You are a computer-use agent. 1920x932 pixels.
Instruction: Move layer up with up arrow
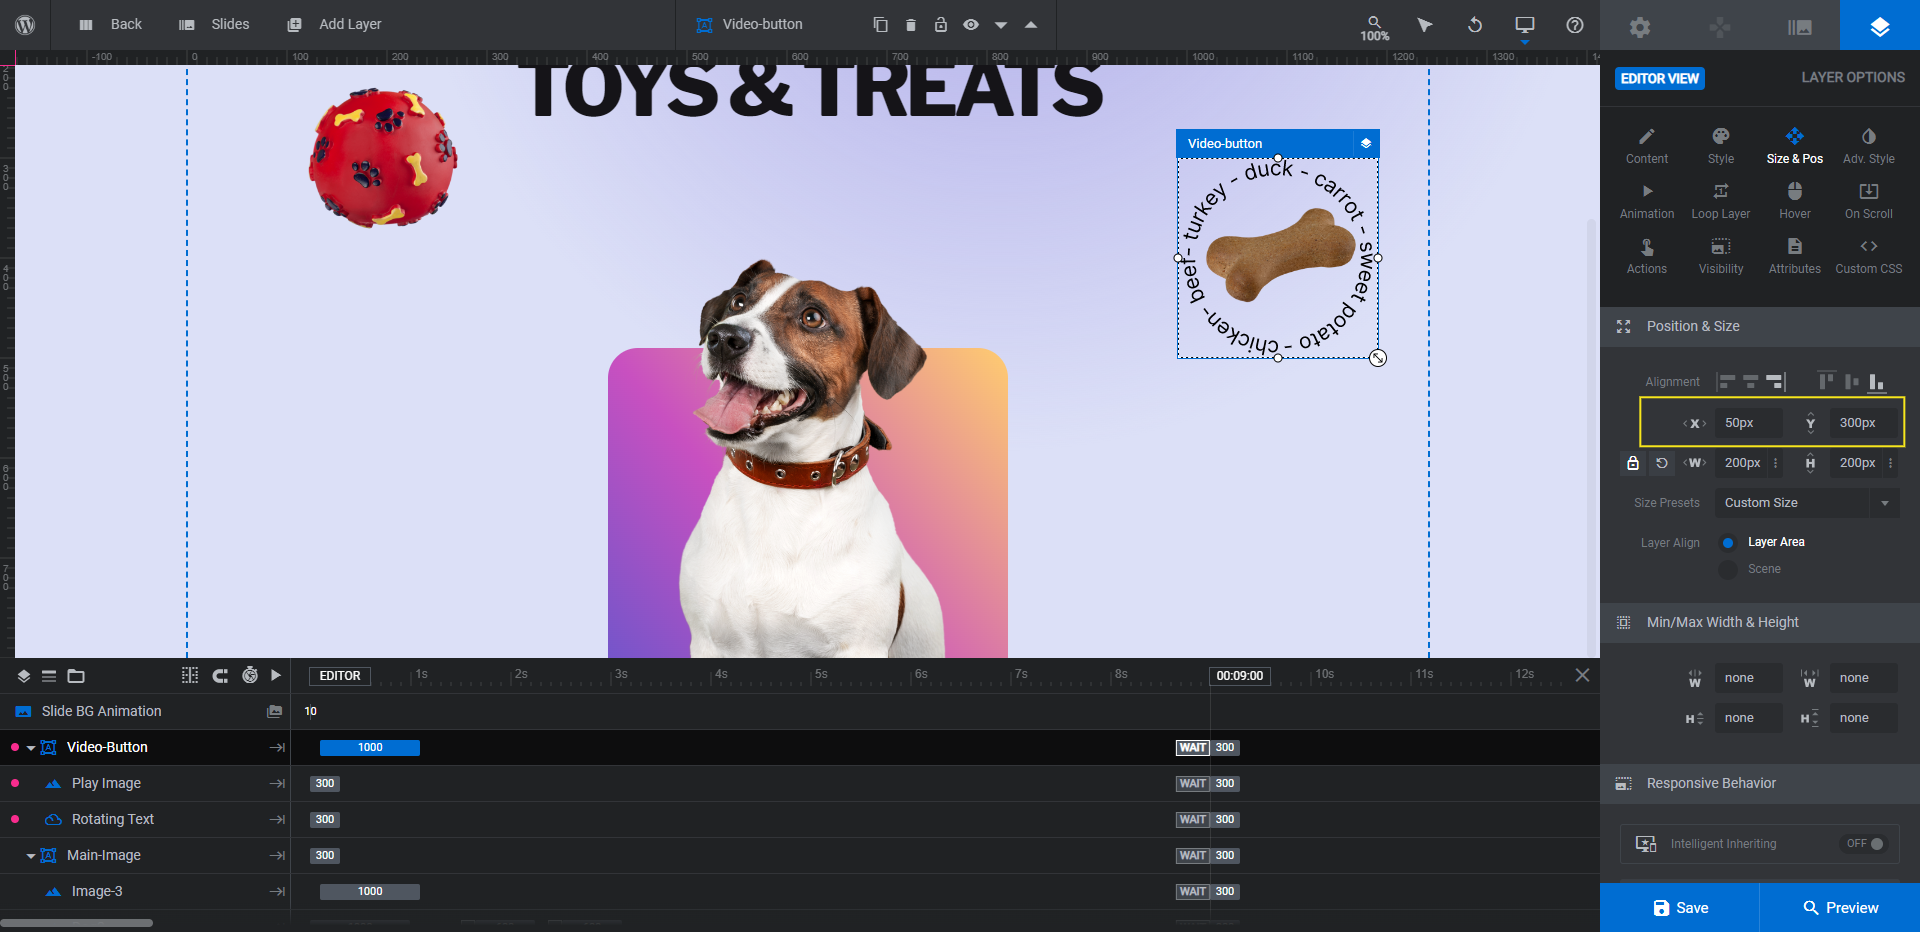point(1031,25)
